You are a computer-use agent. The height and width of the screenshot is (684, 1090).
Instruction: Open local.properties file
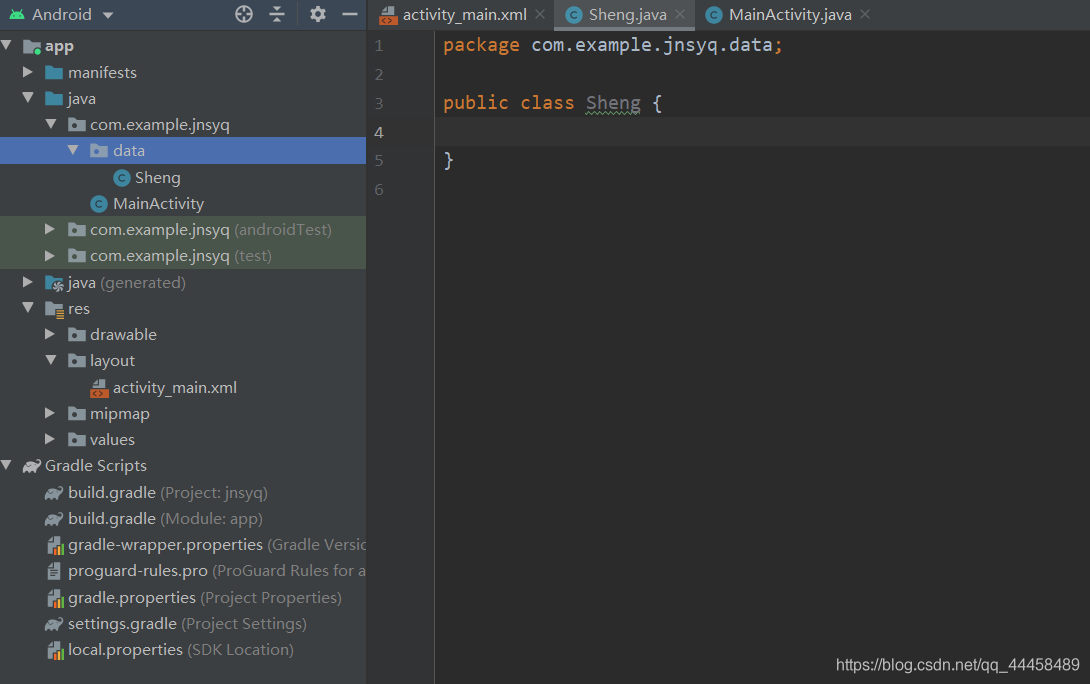pos(181,650)
